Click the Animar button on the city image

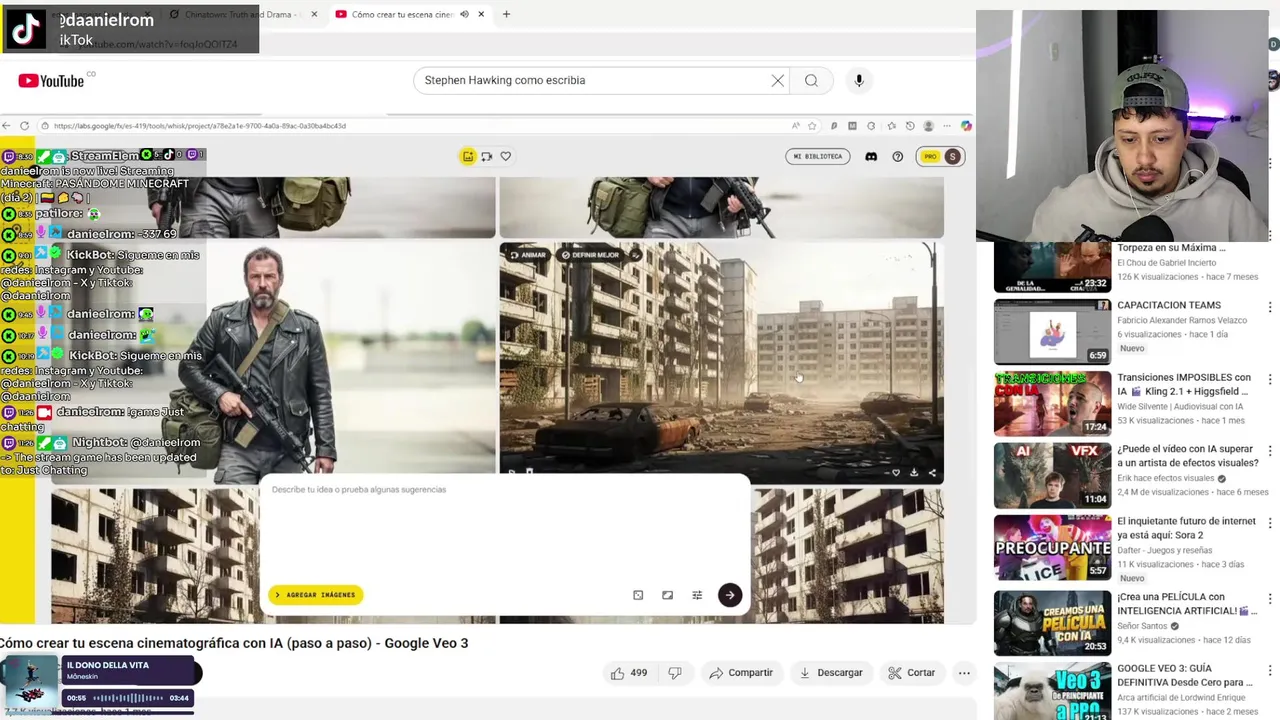(x=528, y=255)
